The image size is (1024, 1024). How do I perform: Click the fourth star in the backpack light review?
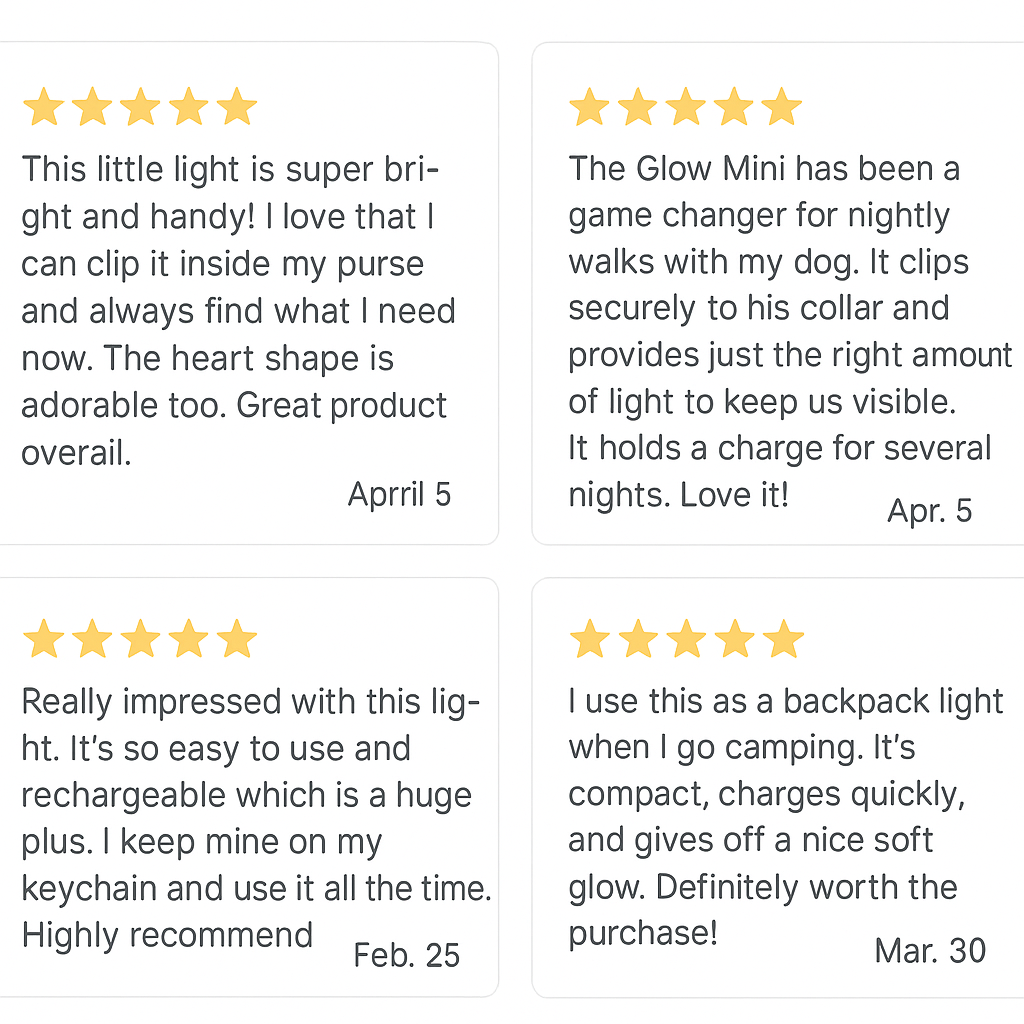tap(735, 638)
